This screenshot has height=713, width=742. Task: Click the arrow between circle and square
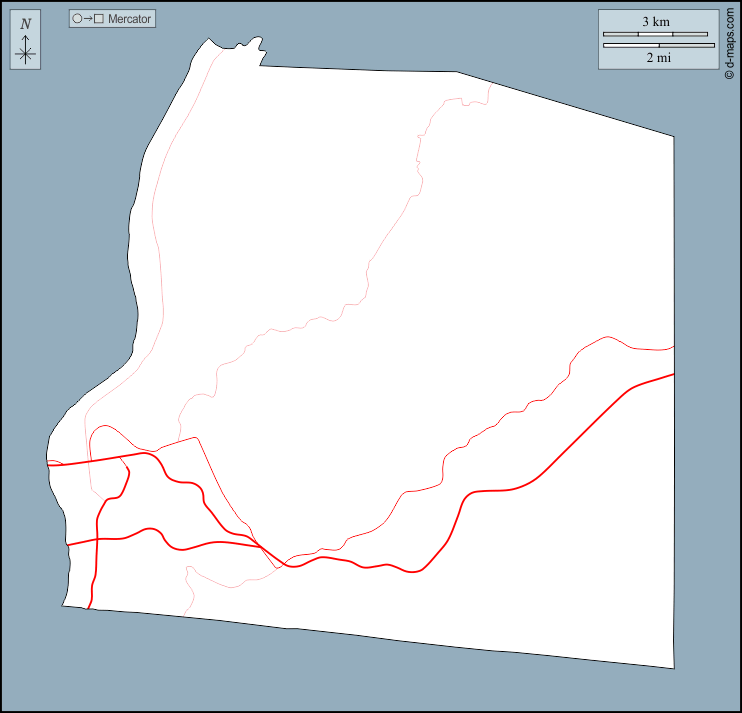pyautogui.click(x=88, y=19)
